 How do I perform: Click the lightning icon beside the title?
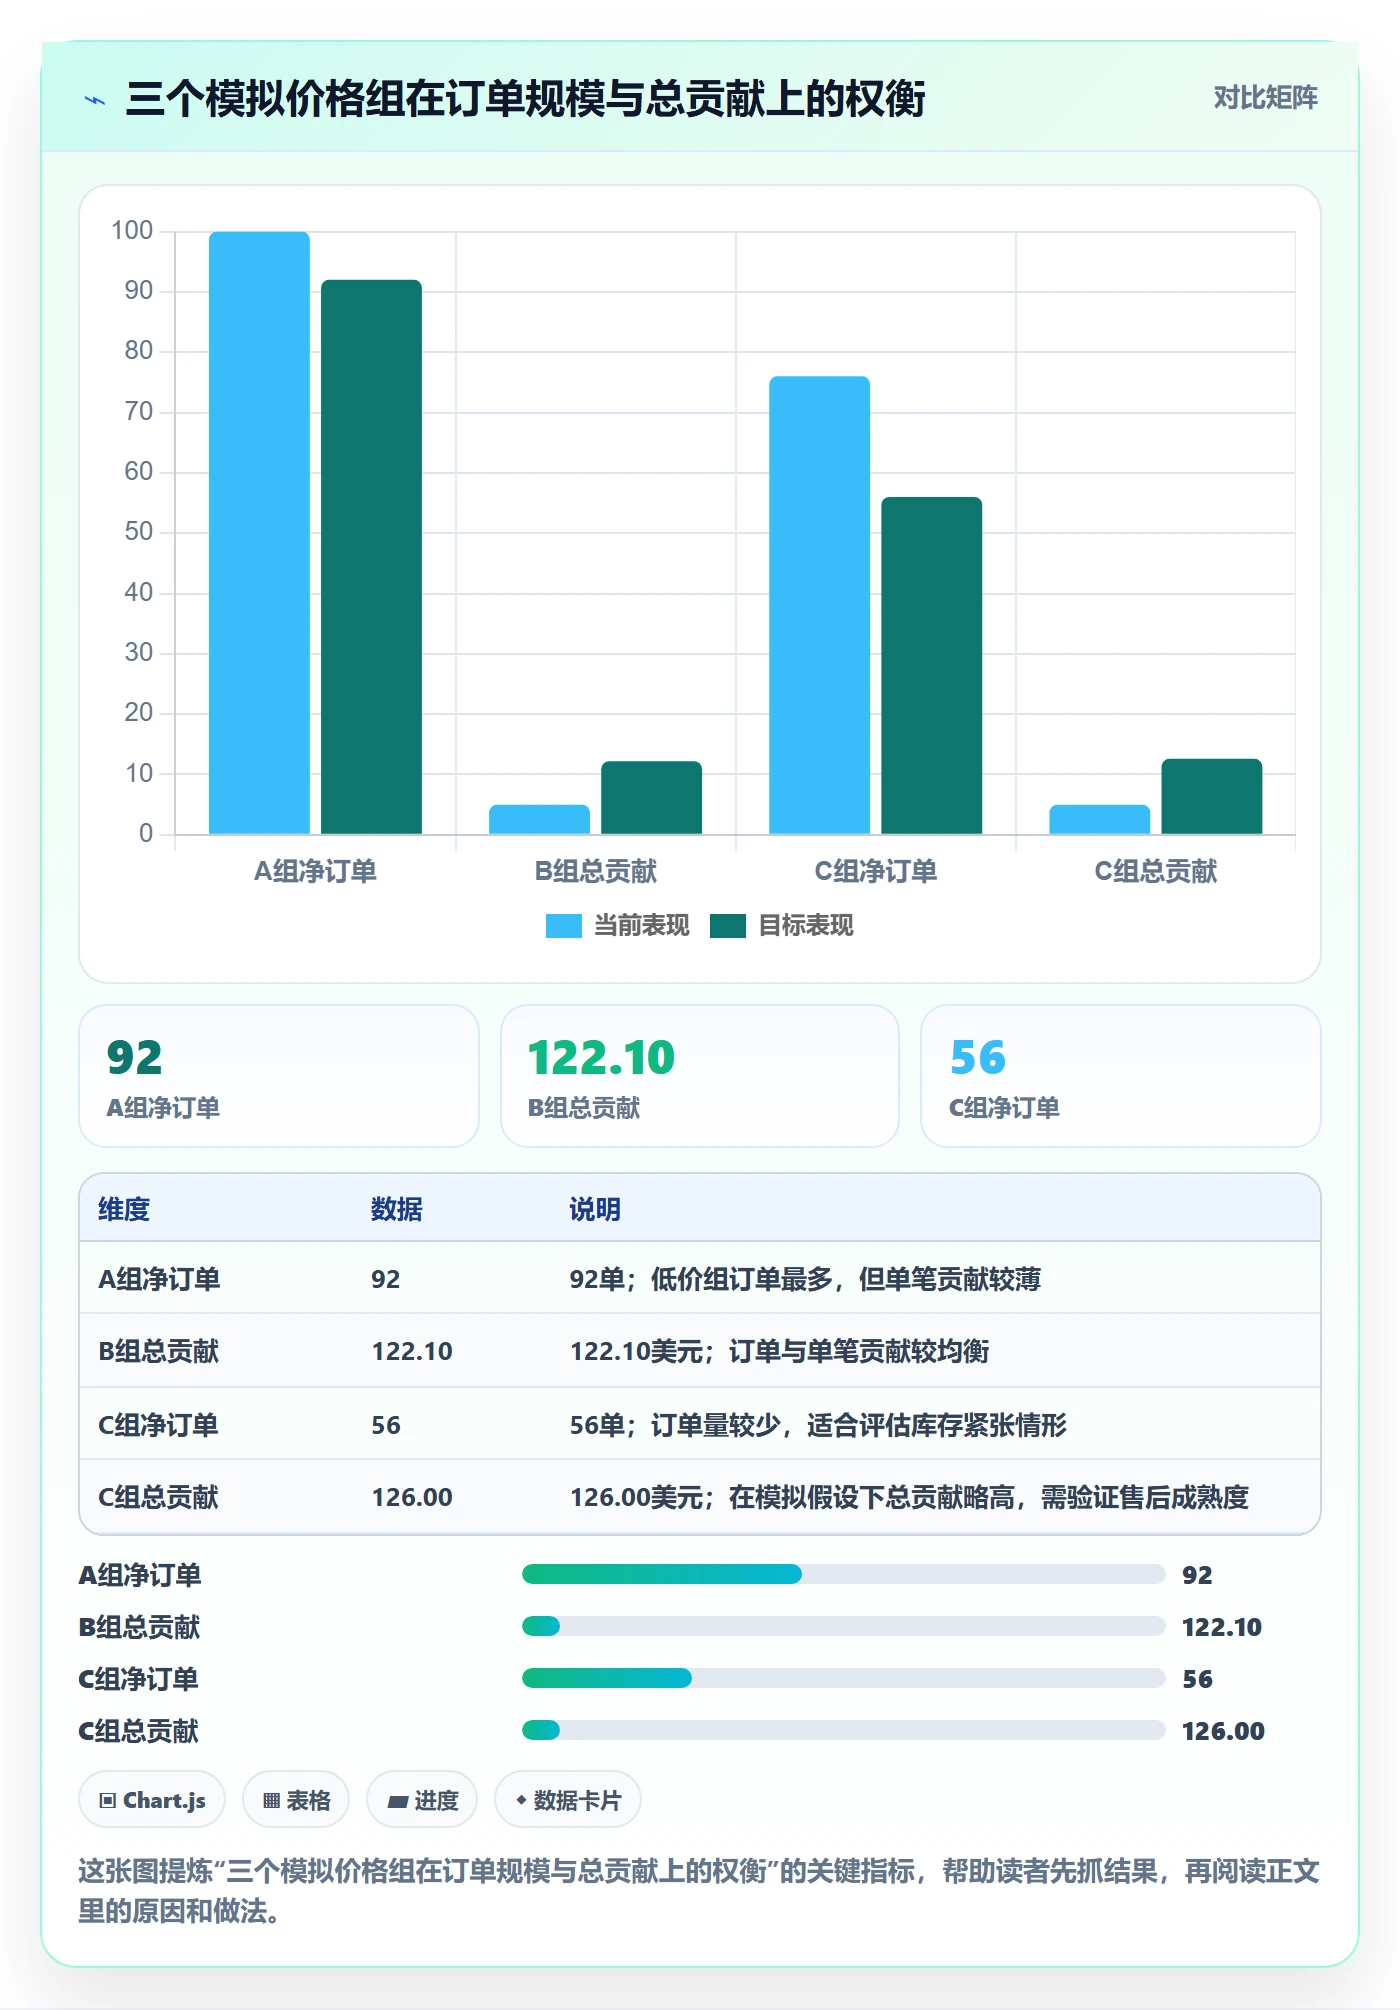[x=95, y=100]
